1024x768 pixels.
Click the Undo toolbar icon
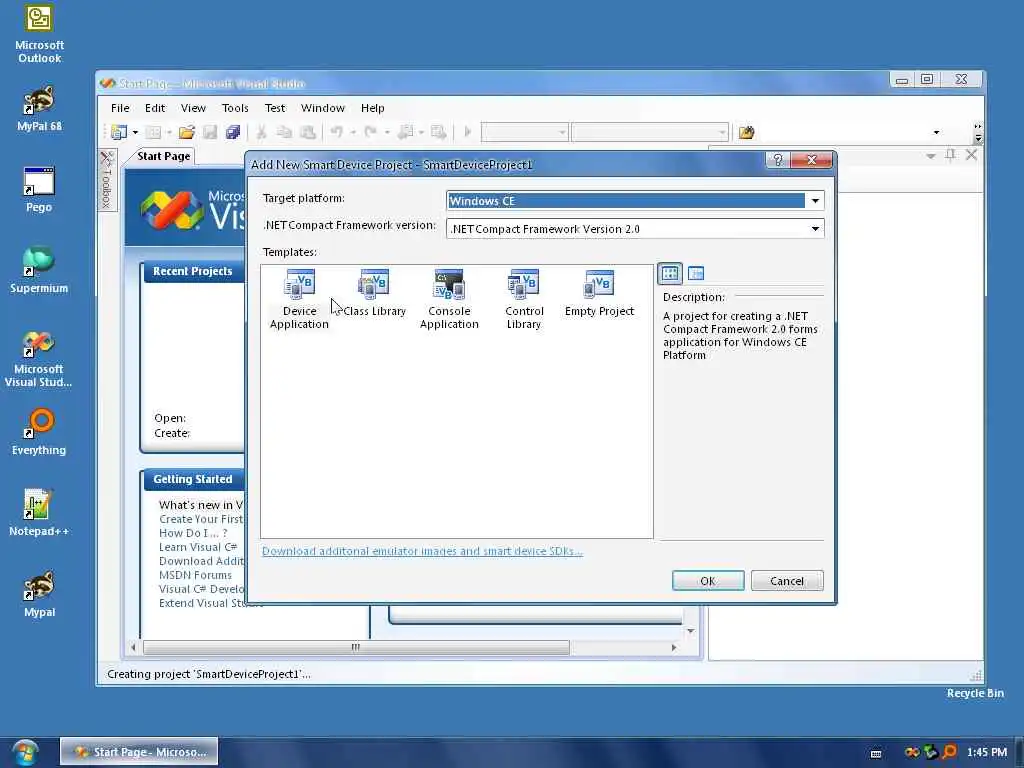coord(336,133)
